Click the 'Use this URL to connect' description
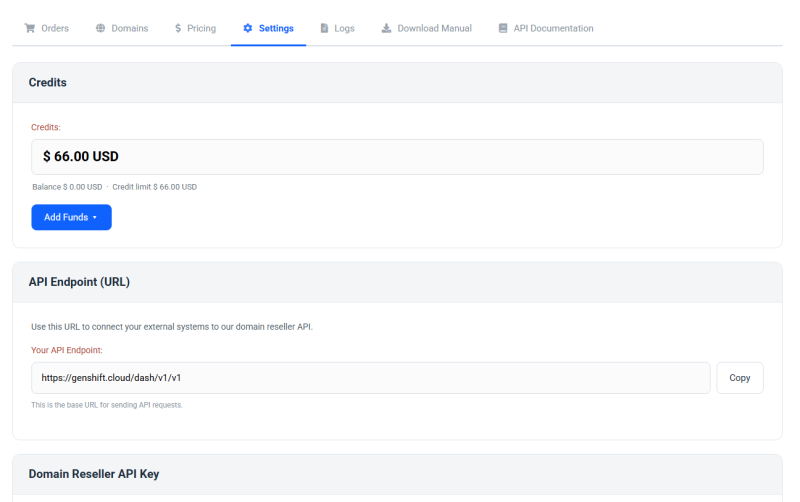800x502 pixels. pyautogui.click(x=172, y=327)
